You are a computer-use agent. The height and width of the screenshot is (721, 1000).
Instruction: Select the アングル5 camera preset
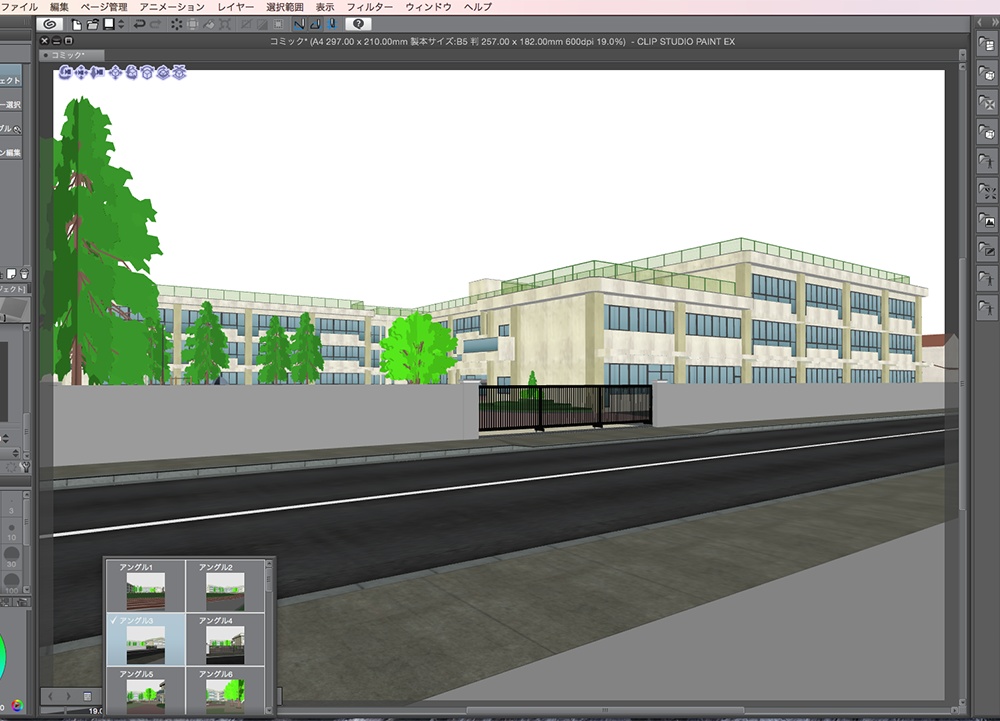145,691
